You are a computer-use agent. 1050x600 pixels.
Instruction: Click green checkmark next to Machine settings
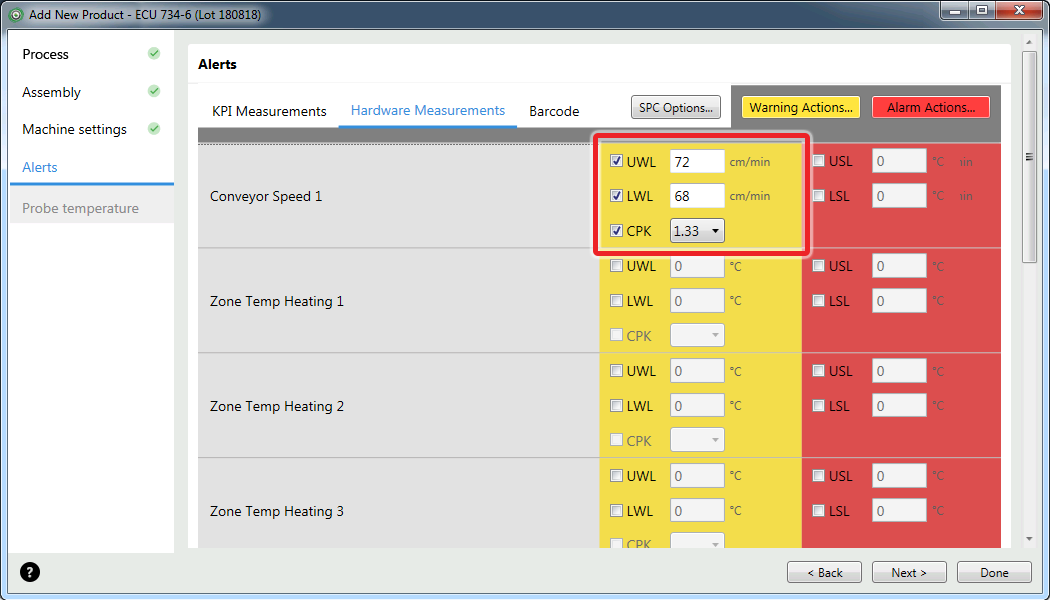click(154, 129)
